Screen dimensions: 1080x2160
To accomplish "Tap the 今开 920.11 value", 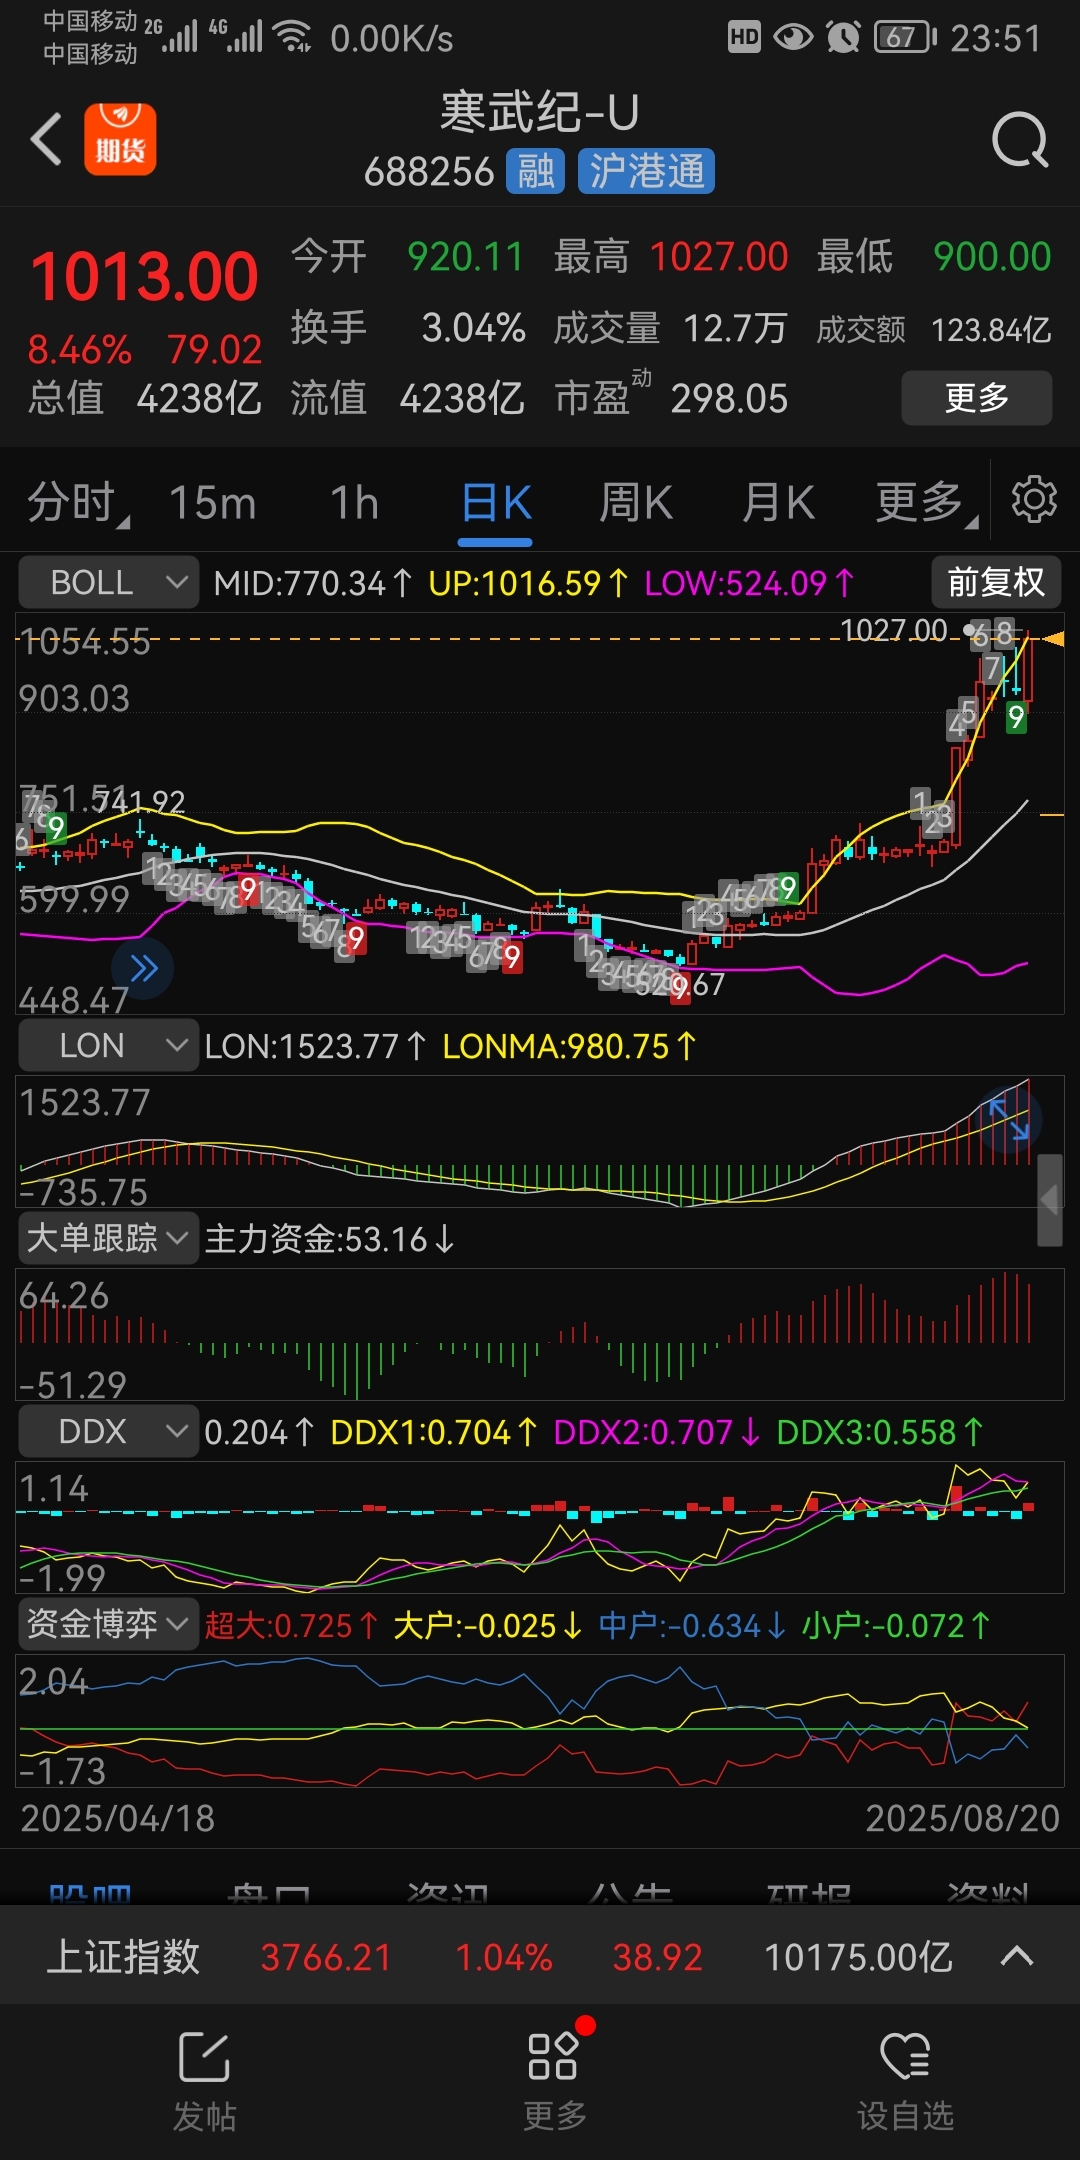I will 465,257.
